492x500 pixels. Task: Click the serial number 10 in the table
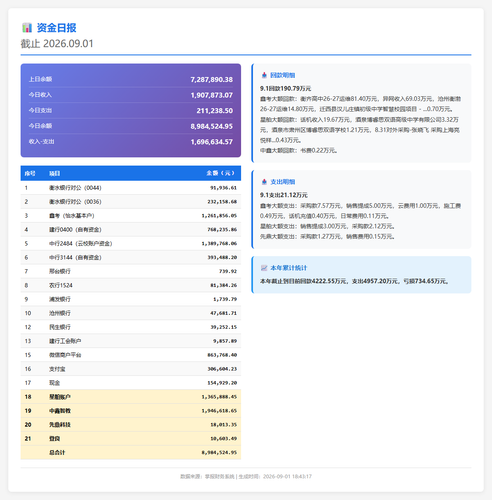[28, 313]
